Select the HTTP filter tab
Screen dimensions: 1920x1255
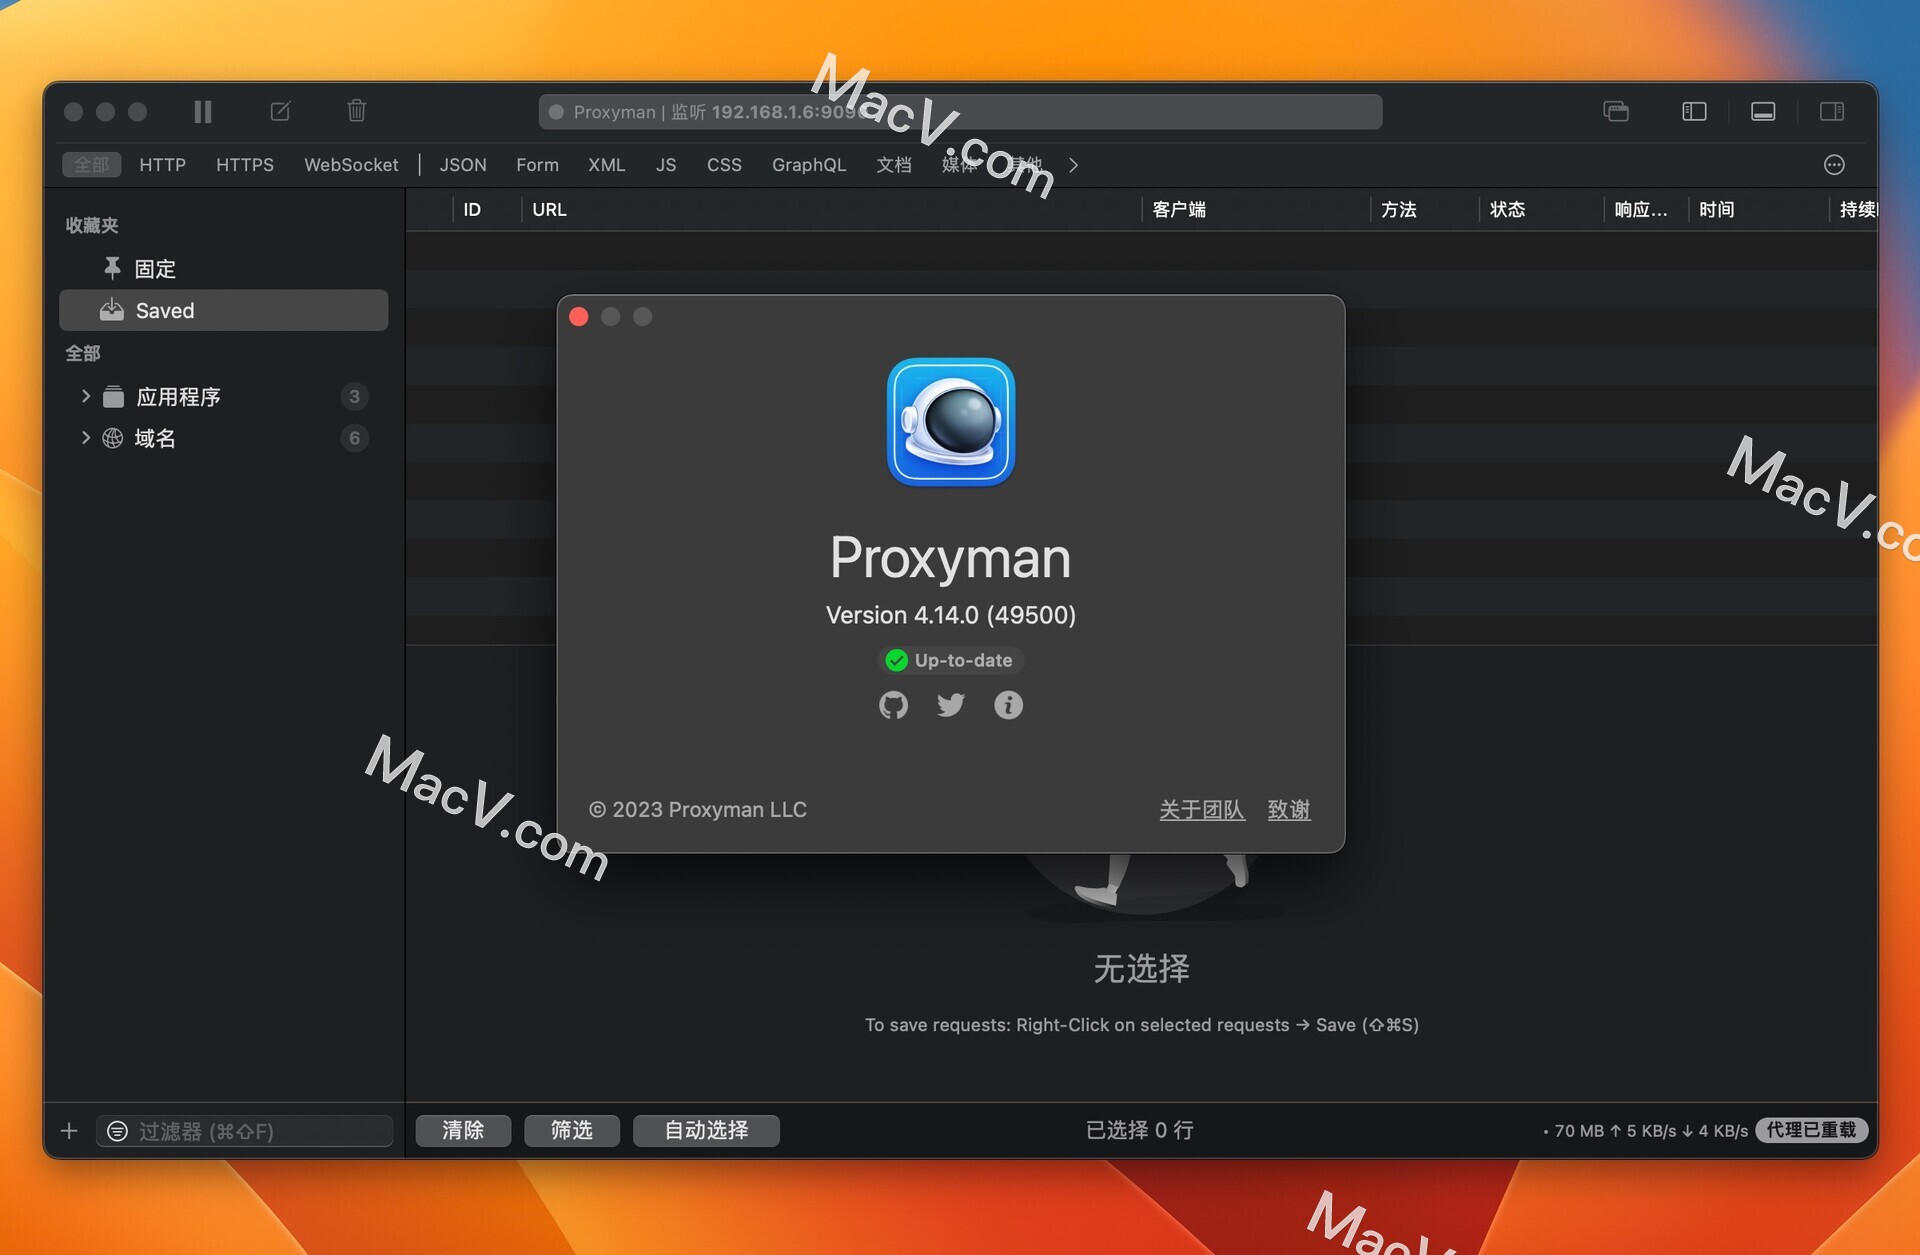(x=162, y=165)
